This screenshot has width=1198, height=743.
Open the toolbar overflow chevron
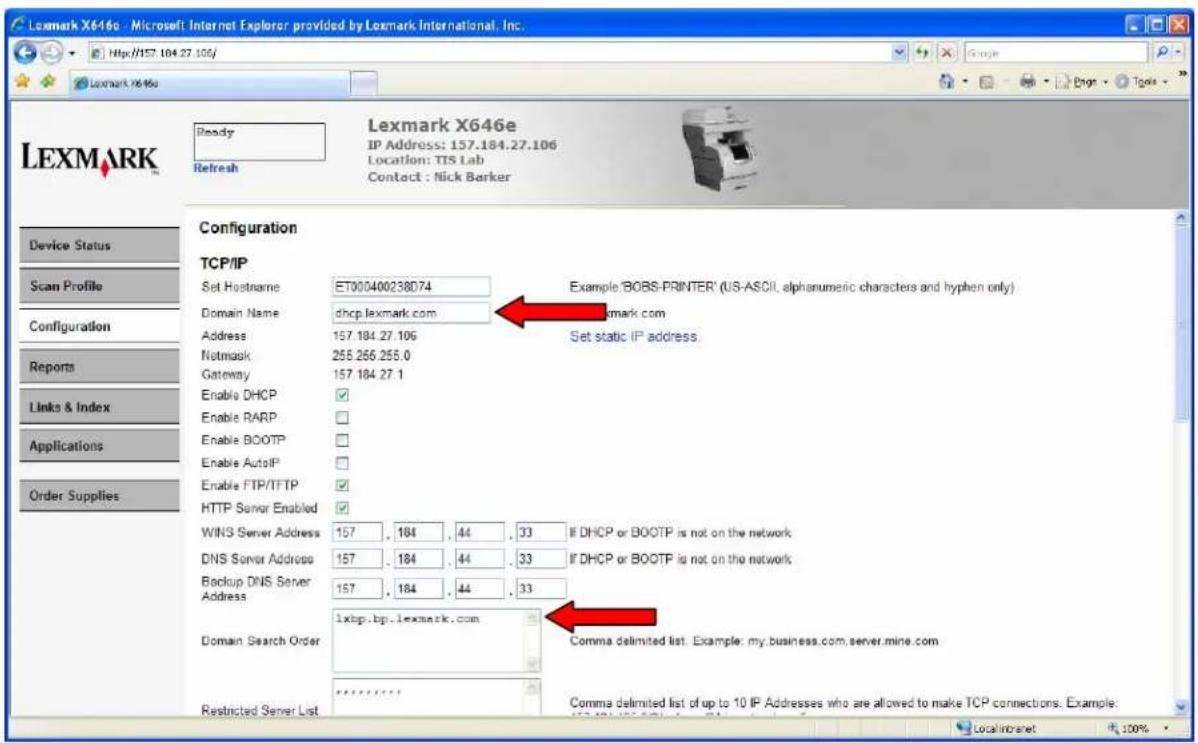click(1183, 75)
